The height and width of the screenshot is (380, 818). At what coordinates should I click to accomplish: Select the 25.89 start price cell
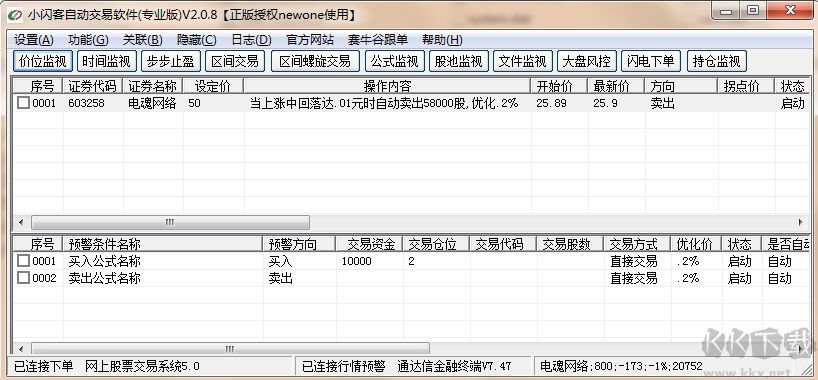click(551, 103)
